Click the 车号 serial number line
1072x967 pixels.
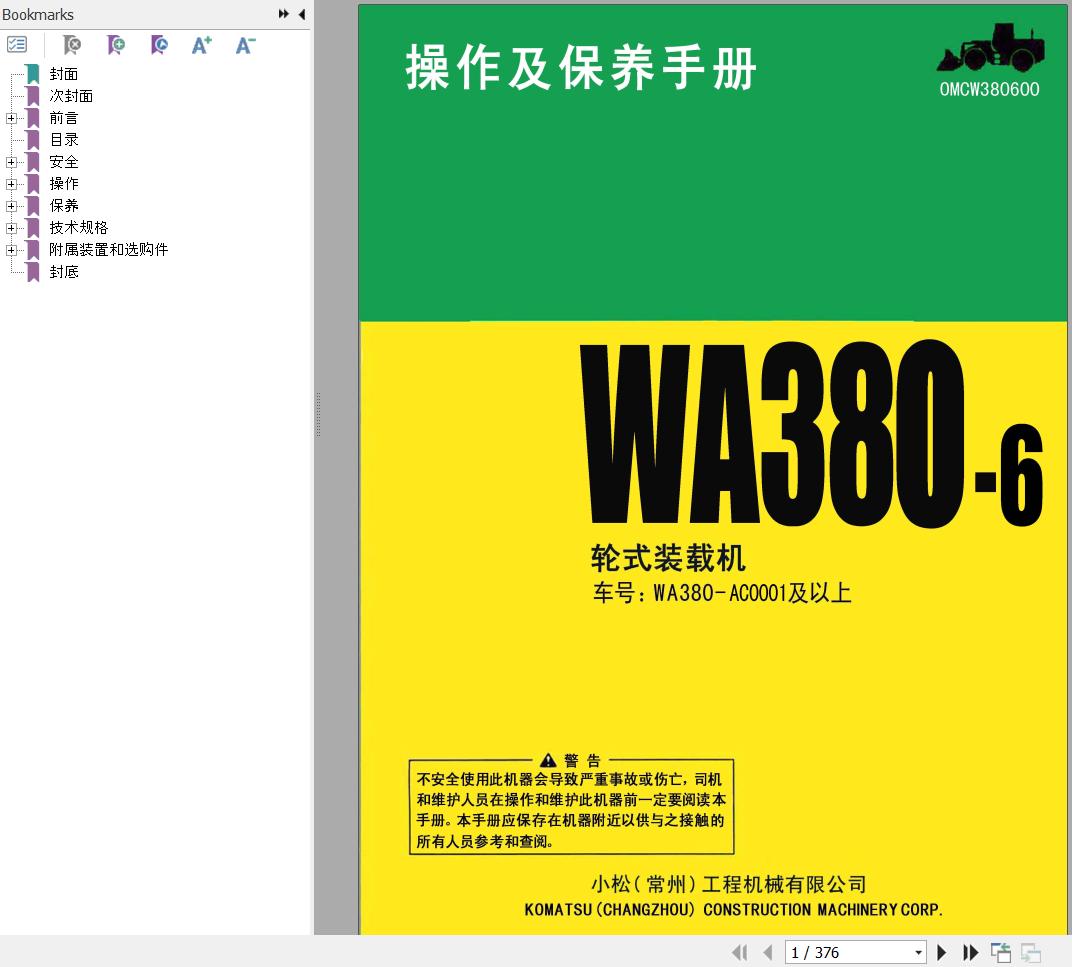[x=722, y=592]
